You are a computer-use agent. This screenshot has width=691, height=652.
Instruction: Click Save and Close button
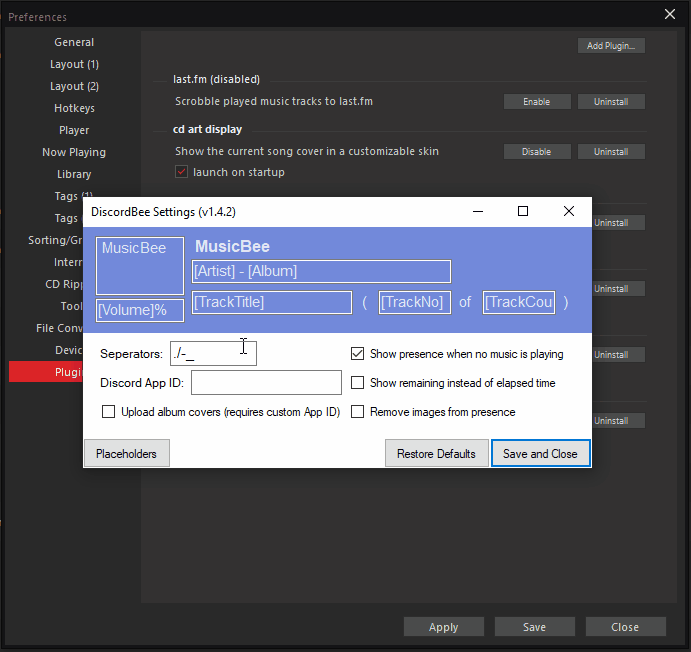pos(540,453)
